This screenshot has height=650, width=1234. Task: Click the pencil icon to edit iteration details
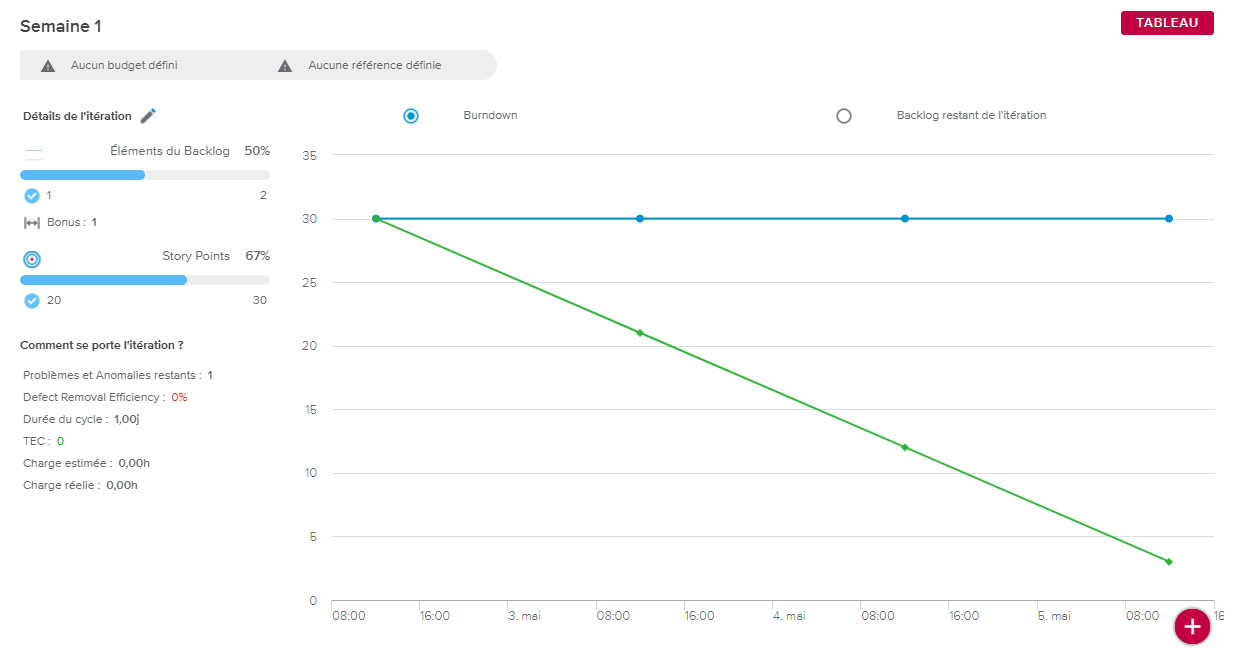pyautogui.click(x=148, y=116)
